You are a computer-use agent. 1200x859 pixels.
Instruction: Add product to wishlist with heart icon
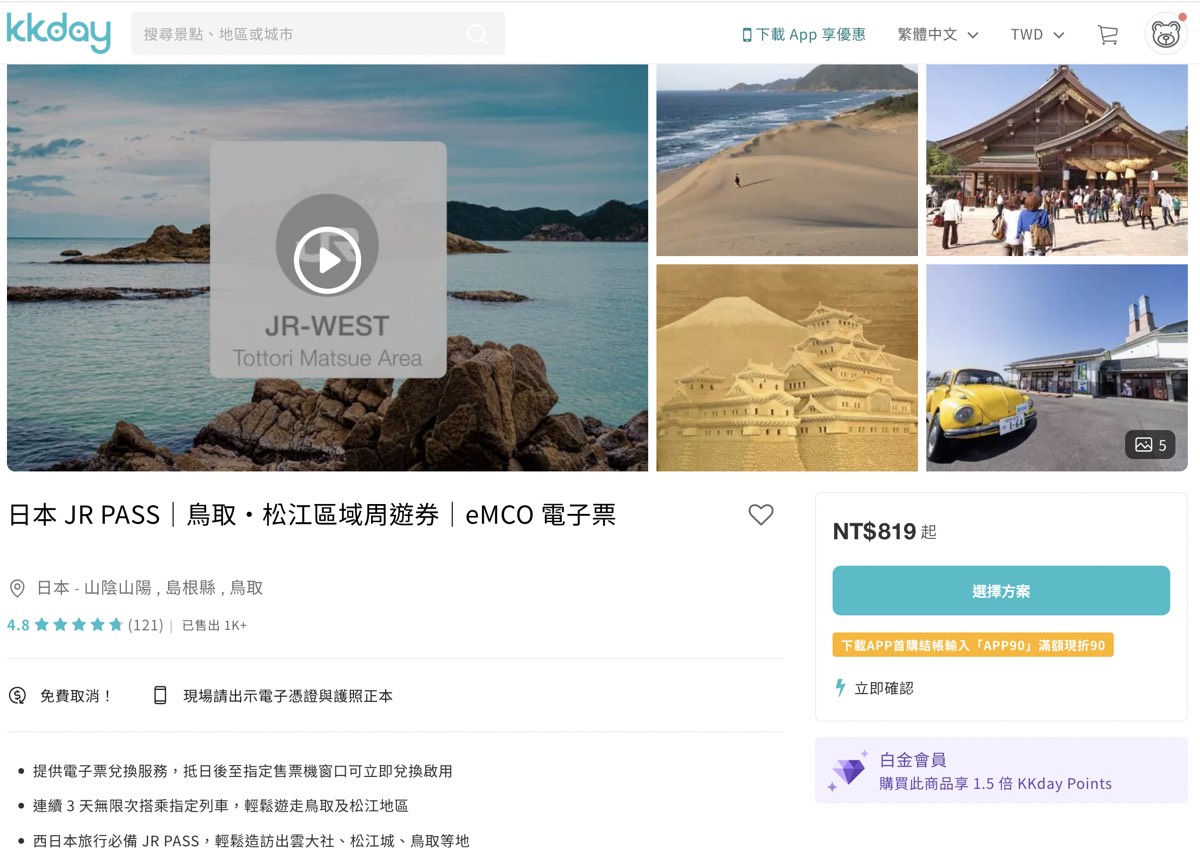coord(761,515)
